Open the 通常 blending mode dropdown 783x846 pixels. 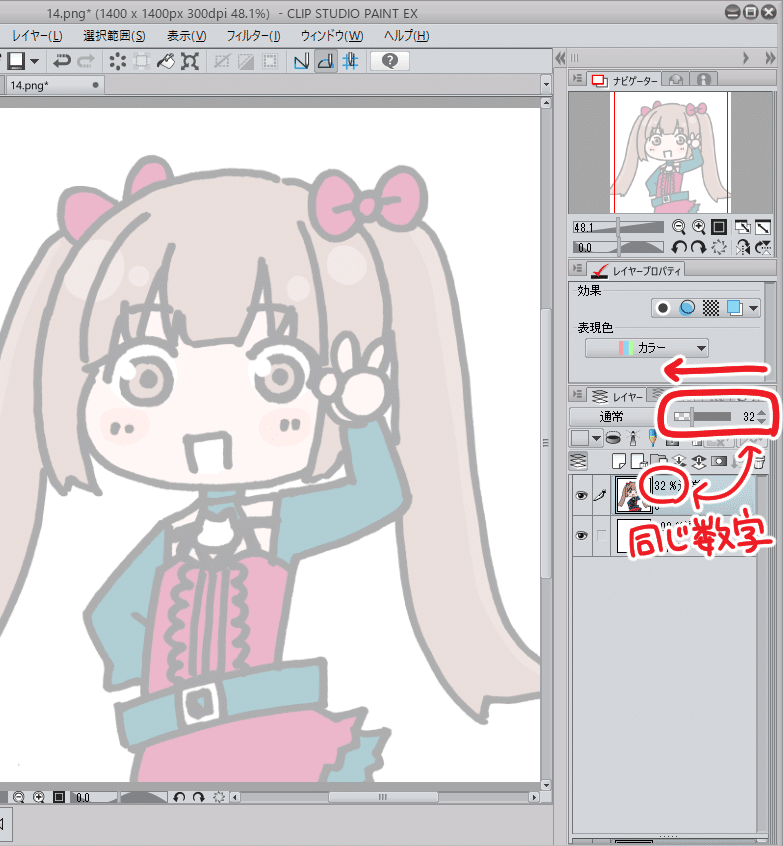(612, 417)
